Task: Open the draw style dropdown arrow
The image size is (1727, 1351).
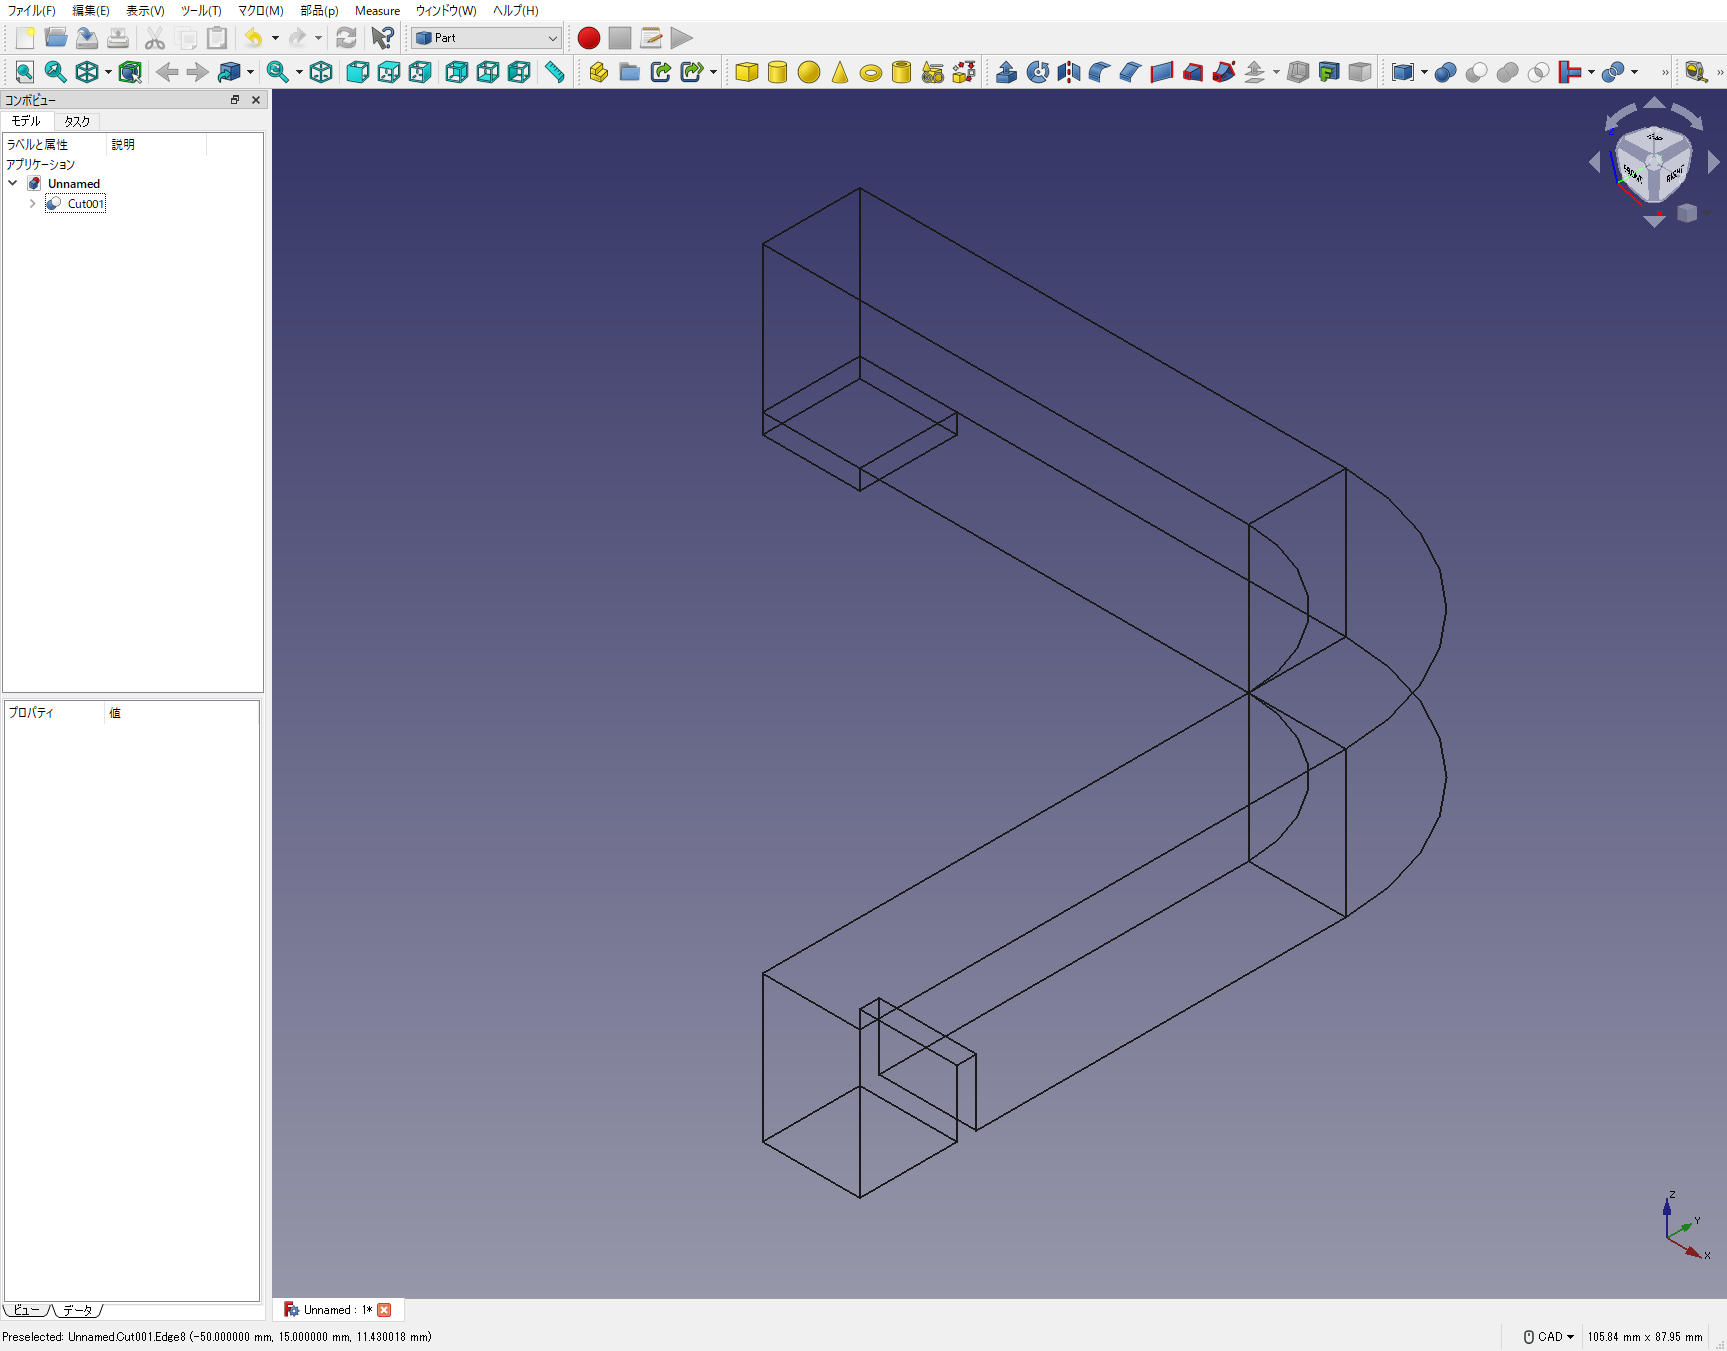Action: [x=108, y=72]
